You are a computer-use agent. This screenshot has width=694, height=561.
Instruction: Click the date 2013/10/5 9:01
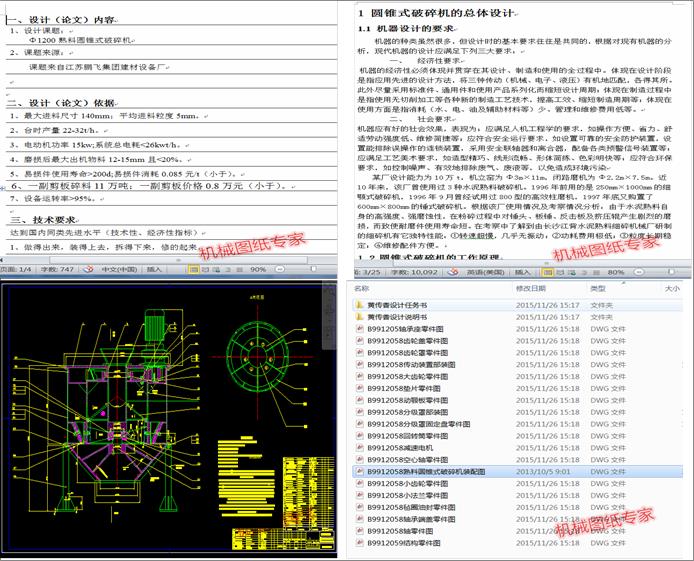[x=543, y=472]
